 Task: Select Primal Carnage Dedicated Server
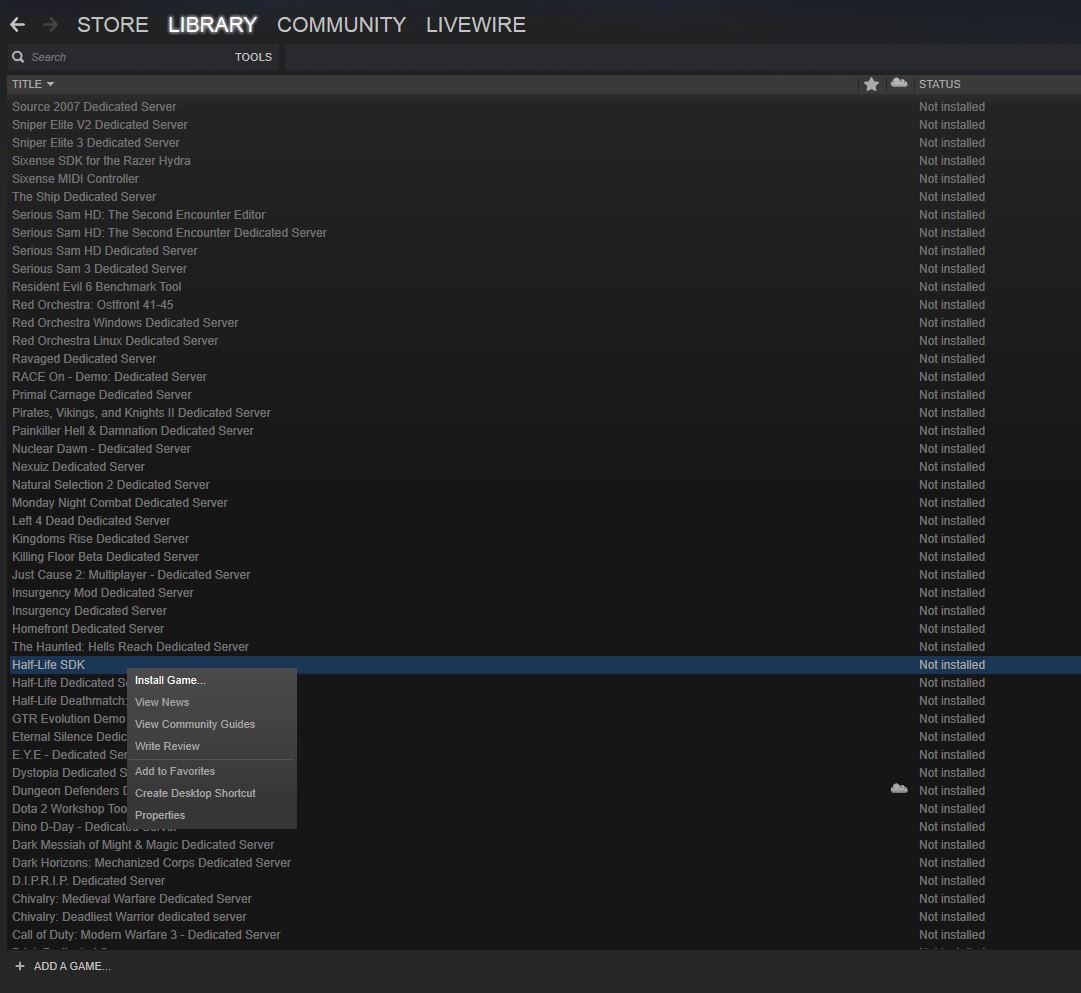click(544, 394)
